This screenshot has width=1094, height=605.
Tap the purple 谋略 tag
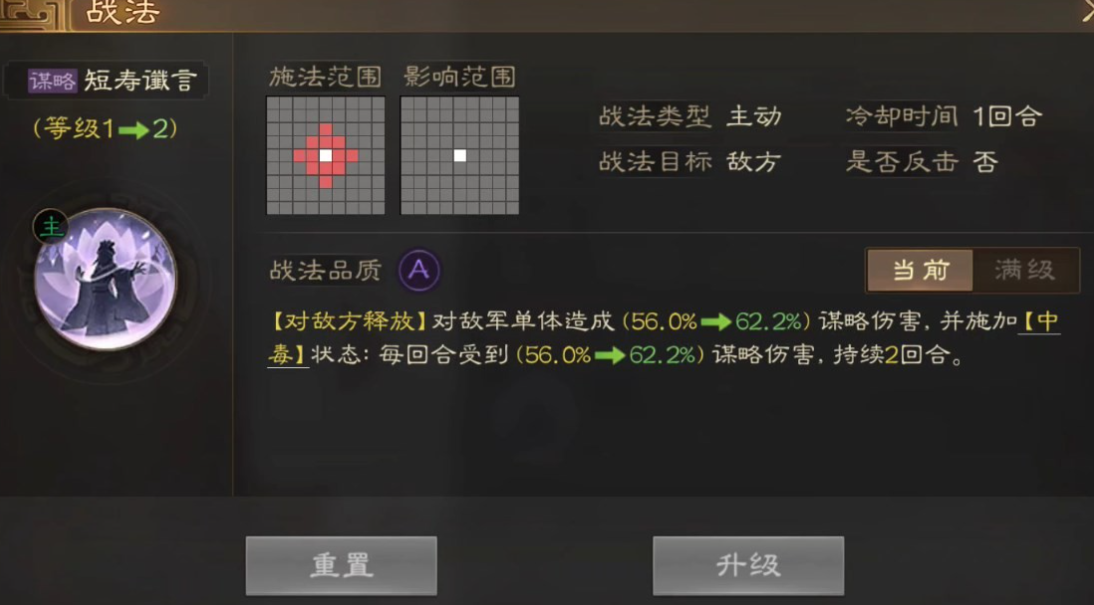point(52,81)
